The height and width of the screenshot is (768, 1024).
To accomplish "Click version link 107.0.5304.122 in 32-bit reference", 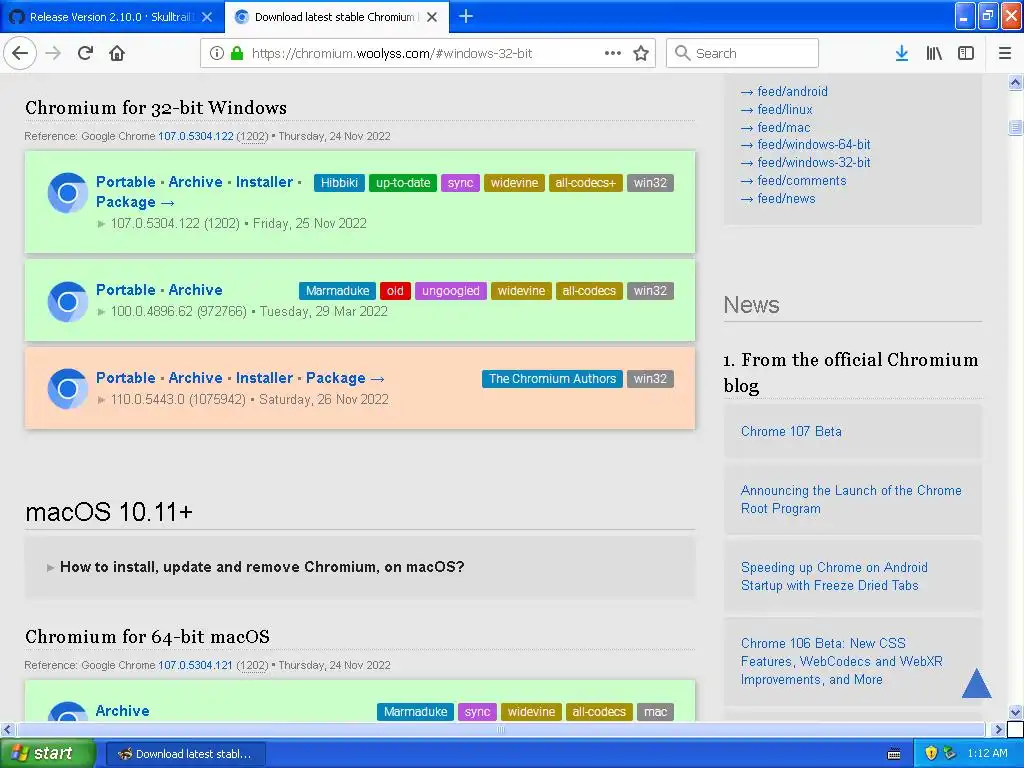I will coord(195,136).
